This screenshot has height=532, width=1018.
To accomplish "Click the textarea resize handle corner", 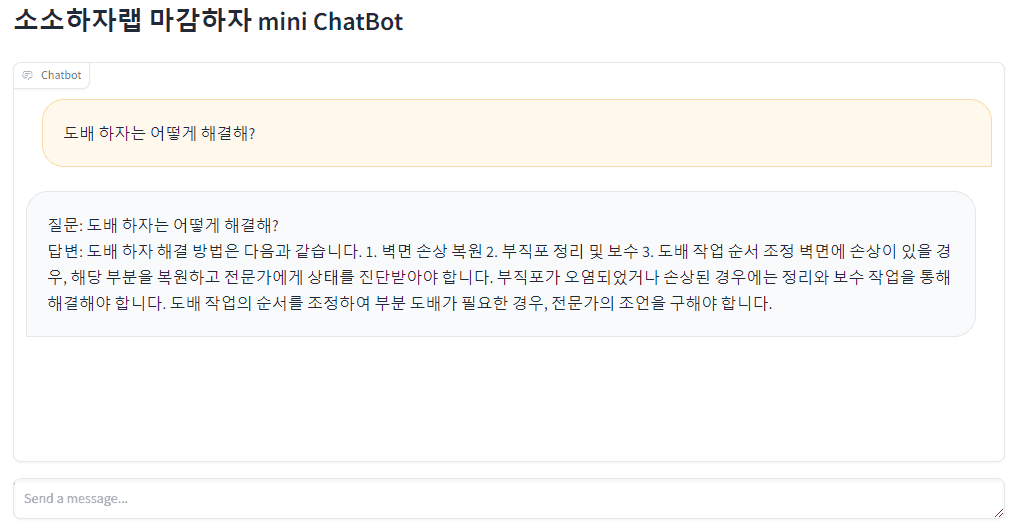I will pos(999,513).
